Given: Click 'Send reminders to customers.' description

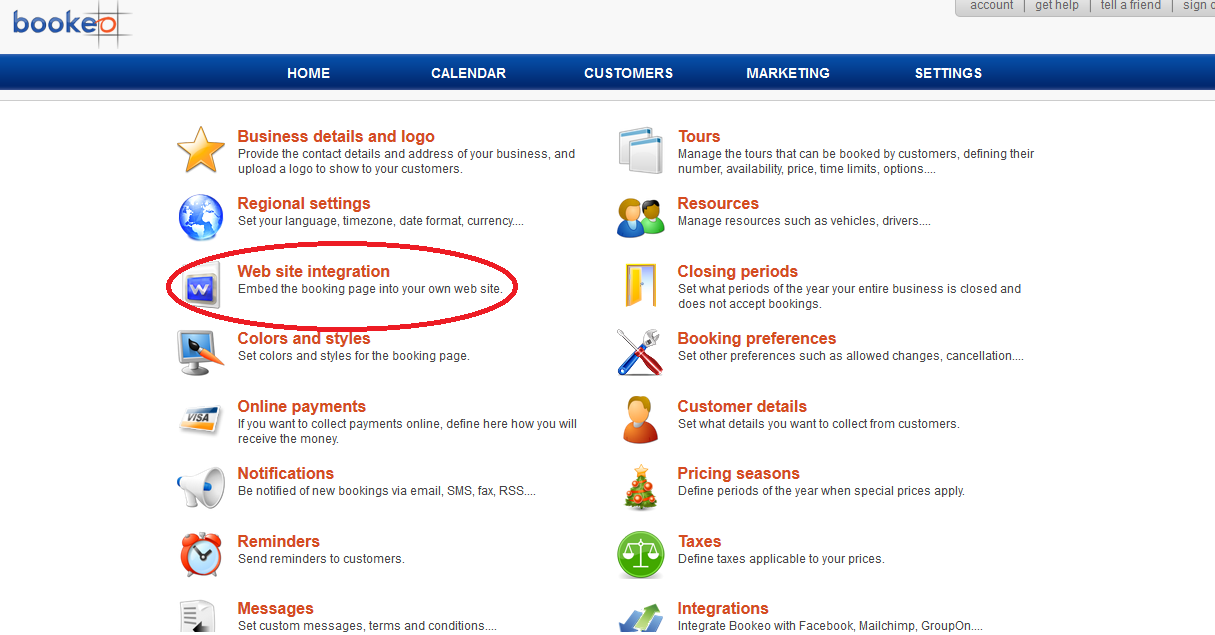Looking at the screenshot, I should 321,559.
